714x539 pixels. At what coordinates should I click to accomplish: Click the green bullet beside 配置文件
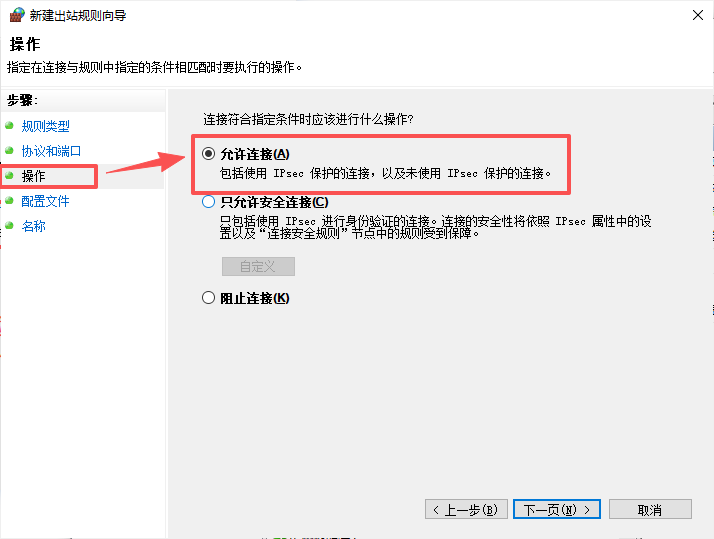pyautogui.click(x=9, y=200)
